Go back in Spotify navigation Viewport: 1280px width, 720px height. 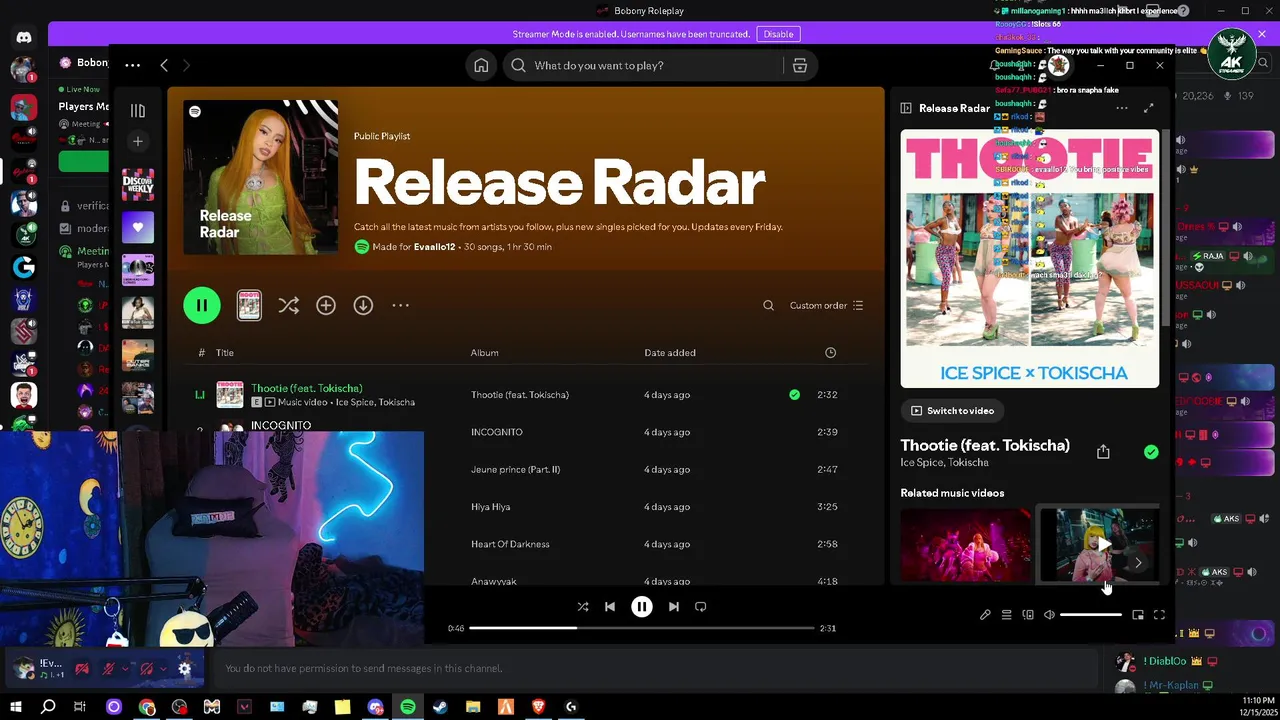164,65
